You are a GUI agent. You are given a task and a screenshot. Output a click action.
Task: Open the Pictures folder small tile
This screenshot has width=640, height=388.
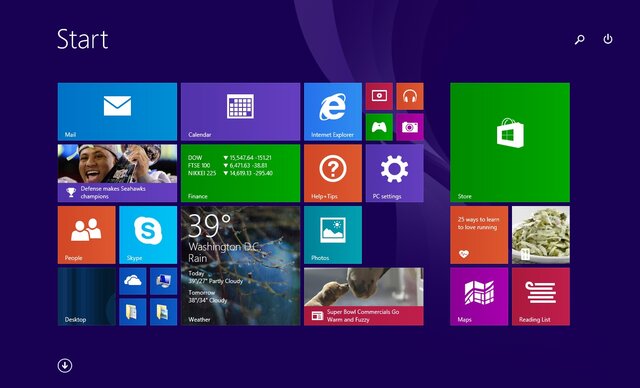(163, 312)
